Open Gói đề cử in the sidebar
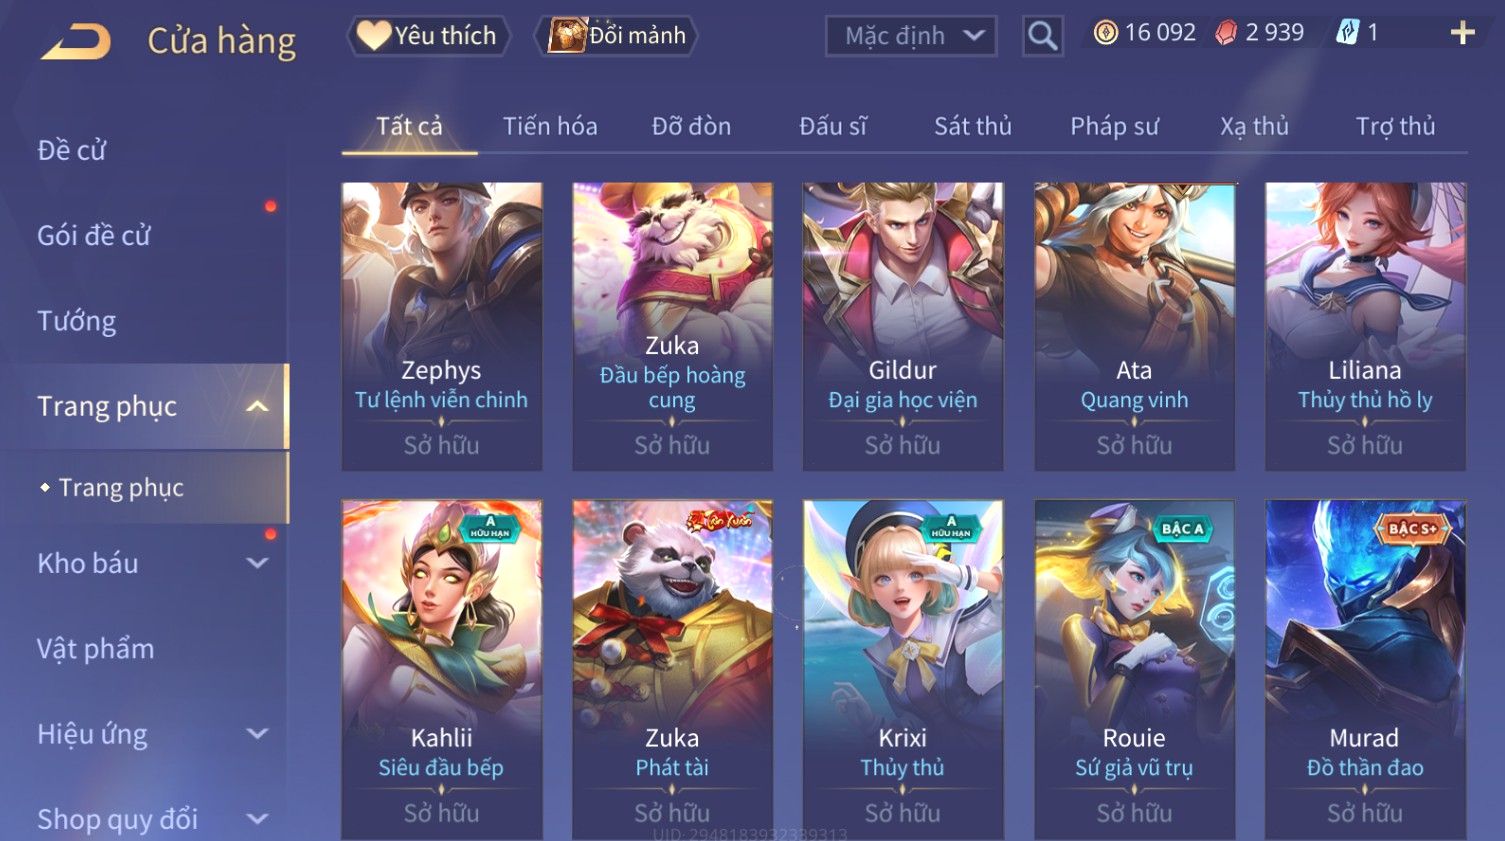 point(93,236)
